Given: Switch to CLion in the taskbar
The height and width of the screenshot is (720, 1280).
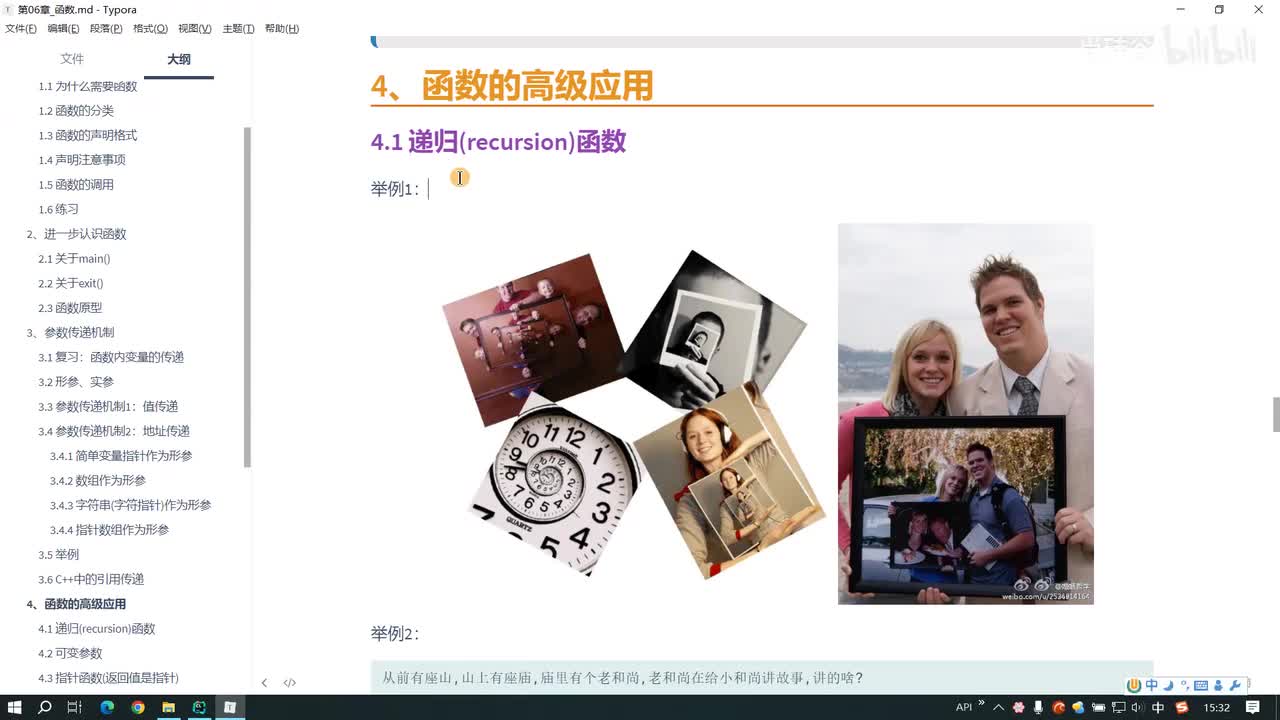Looking at the screenshot, I should click(199, 707).
